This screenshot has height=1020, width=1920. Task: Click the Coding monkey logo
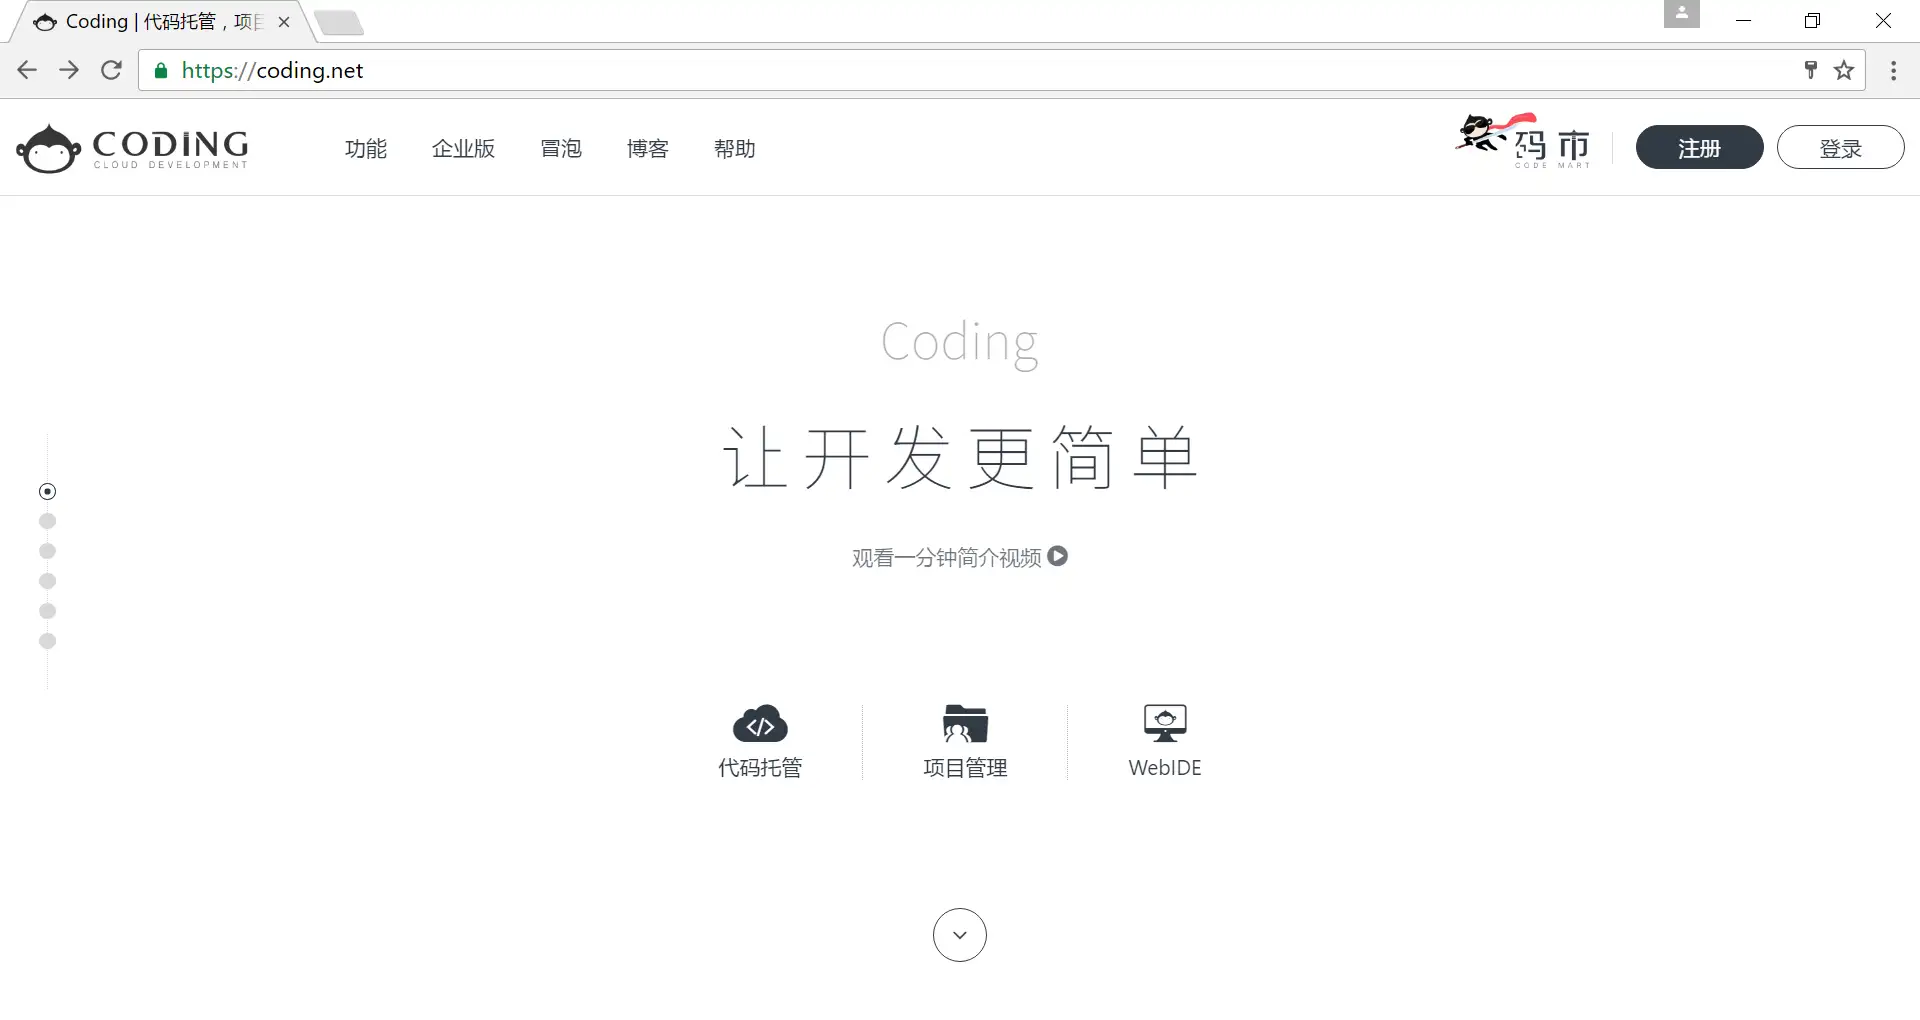(132, 149)
